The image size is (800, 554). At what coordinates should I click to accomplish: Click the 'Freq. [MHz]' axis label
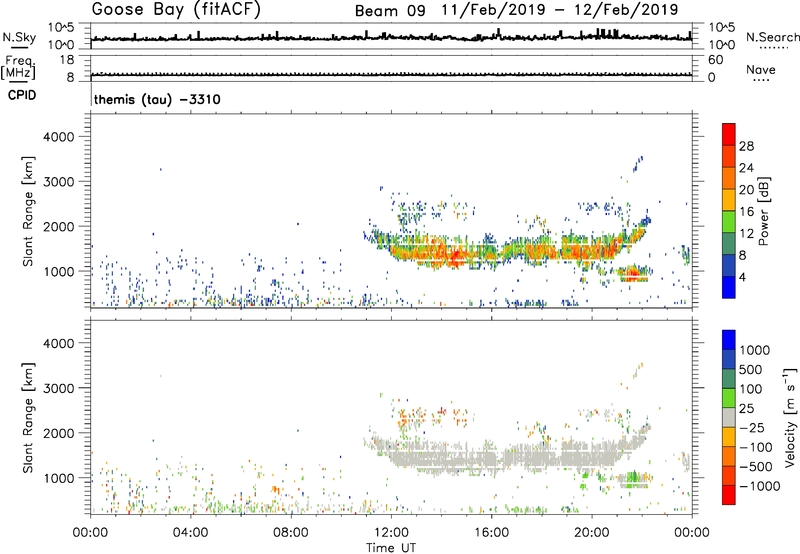coord(19,67)
